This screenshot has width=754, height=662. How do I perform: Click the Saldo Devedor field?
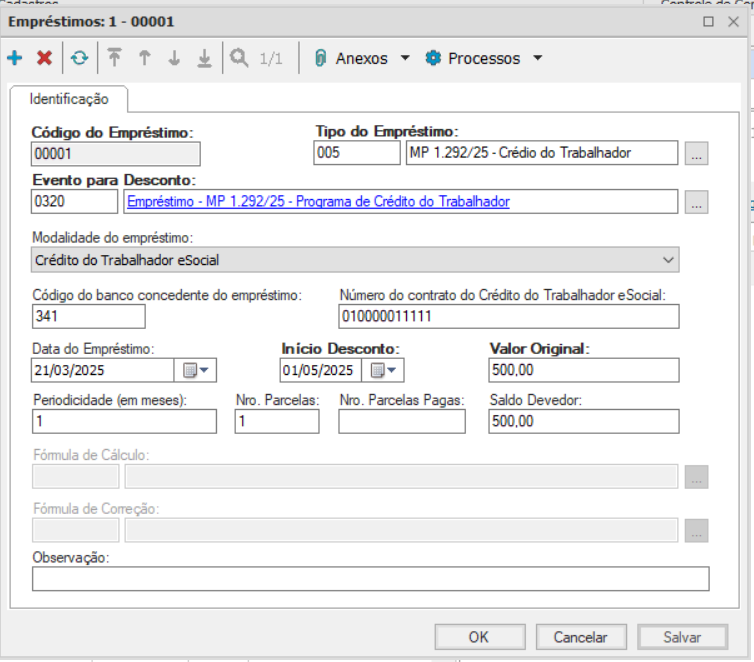tap(584, 422)
